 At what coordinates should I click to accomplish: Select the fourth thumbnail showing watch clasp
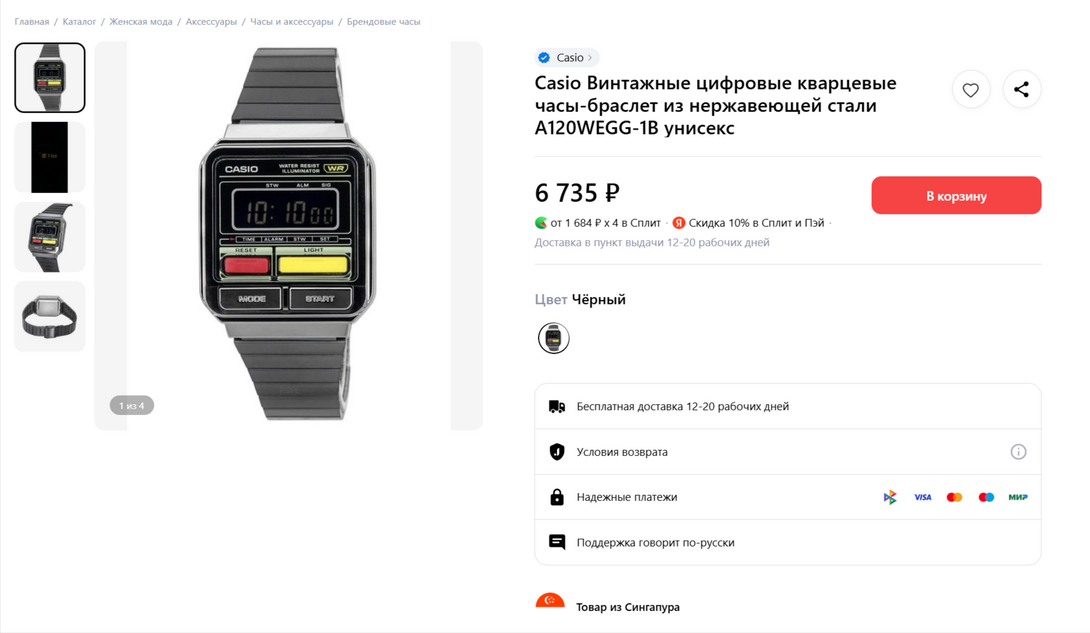(50, 316)
